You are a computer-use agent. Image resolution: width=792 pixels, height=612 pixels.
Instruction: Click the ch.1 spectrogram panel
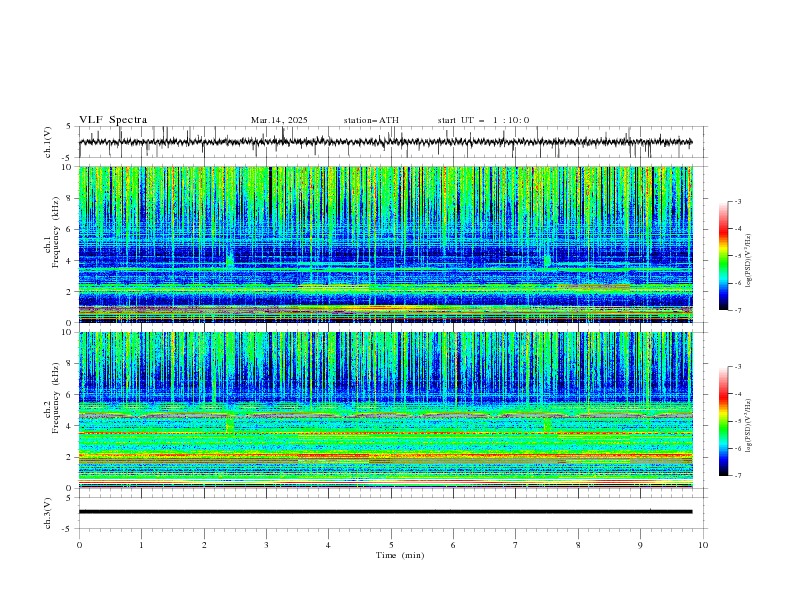(385, 244)
